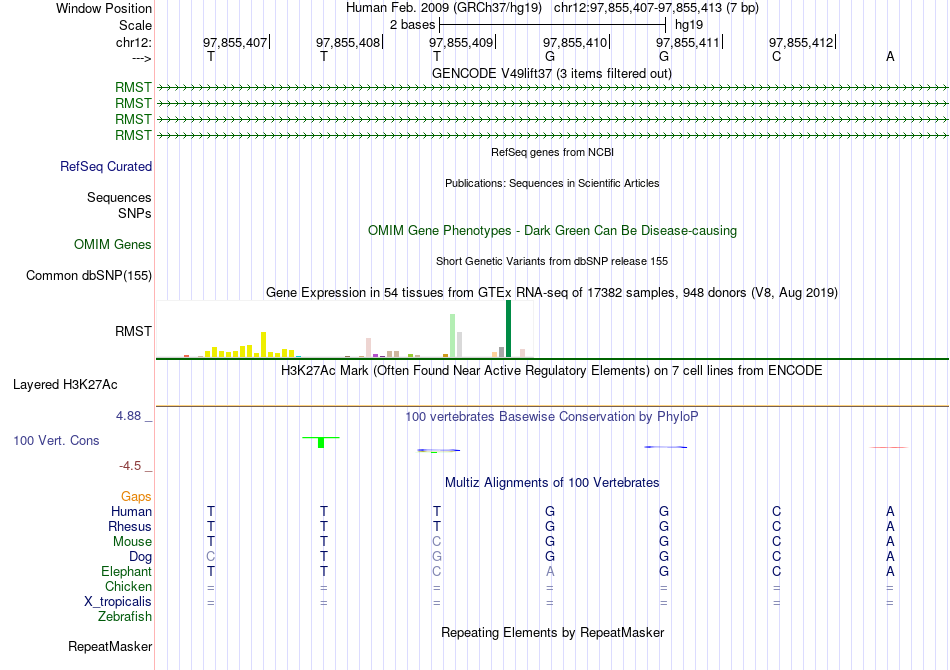Viewport: 950px width, 670px height.
Task: Click the SNPs track label
Action: (135, 213)
